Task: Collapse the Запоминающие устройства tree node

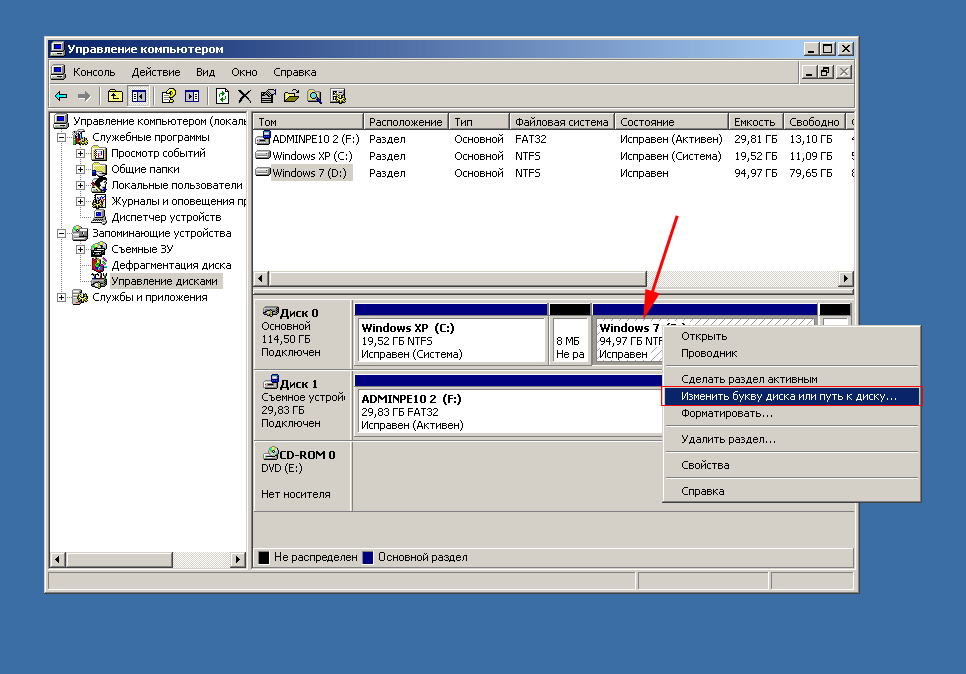Action: (x=62, y=233)
